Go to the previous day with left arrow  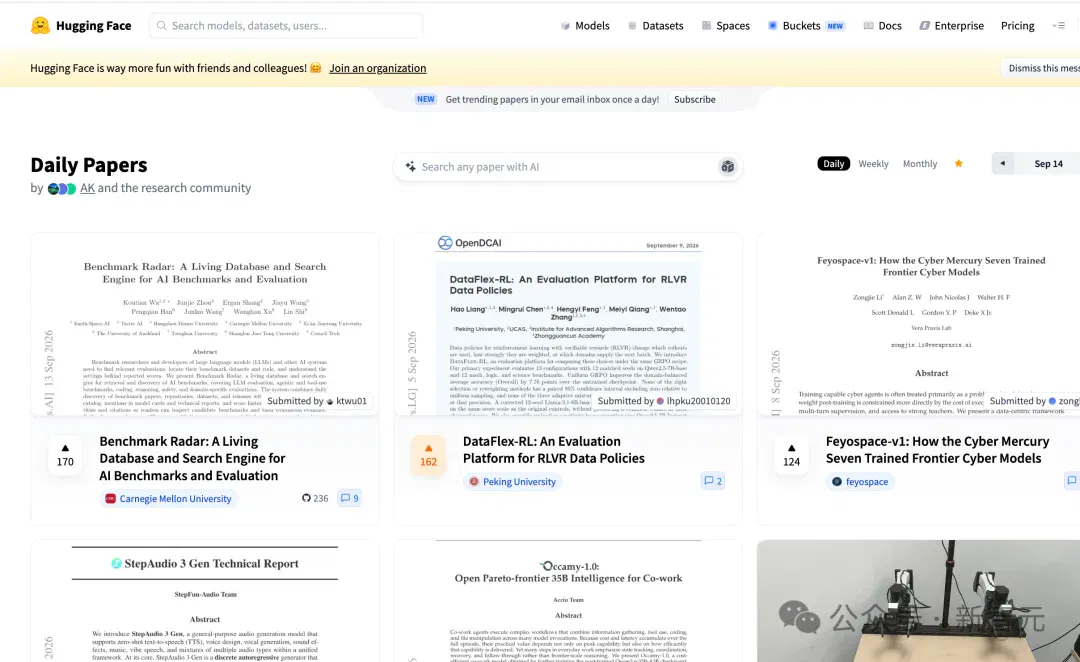1002,163
